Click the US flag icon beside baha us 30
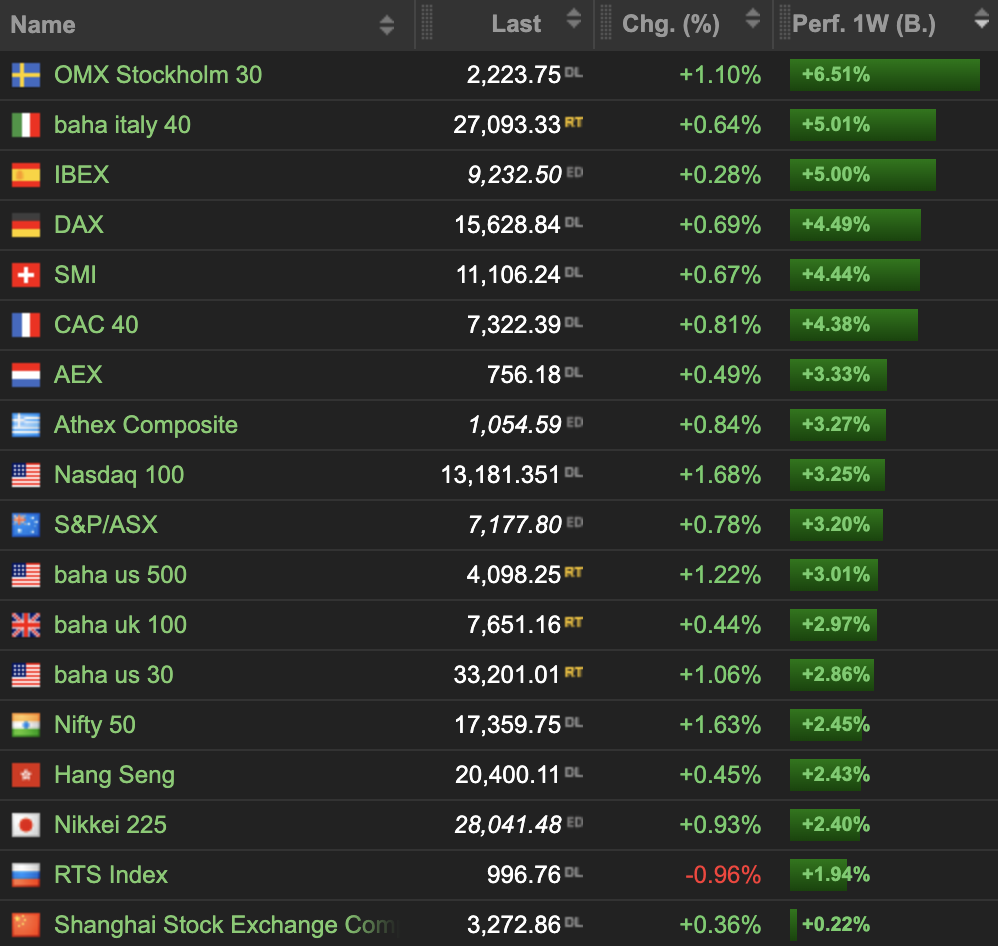This screenshot has width=998, height=946. pyautogui.click(x=26, y=675)
